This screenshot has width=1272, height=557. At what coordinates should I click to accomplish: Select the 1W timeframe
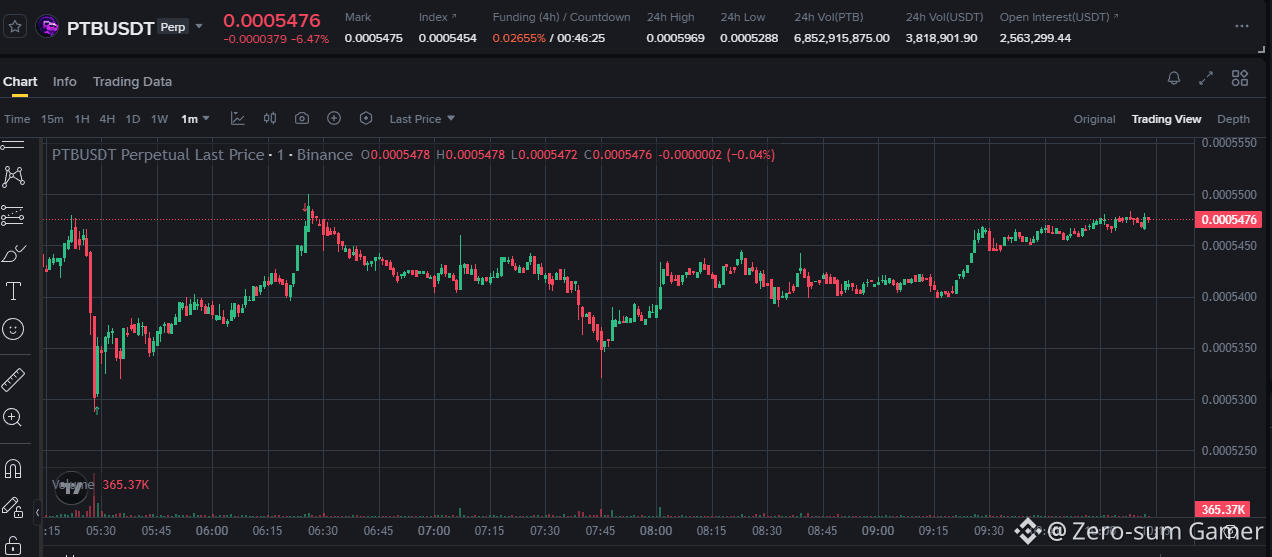pos(159,119)
